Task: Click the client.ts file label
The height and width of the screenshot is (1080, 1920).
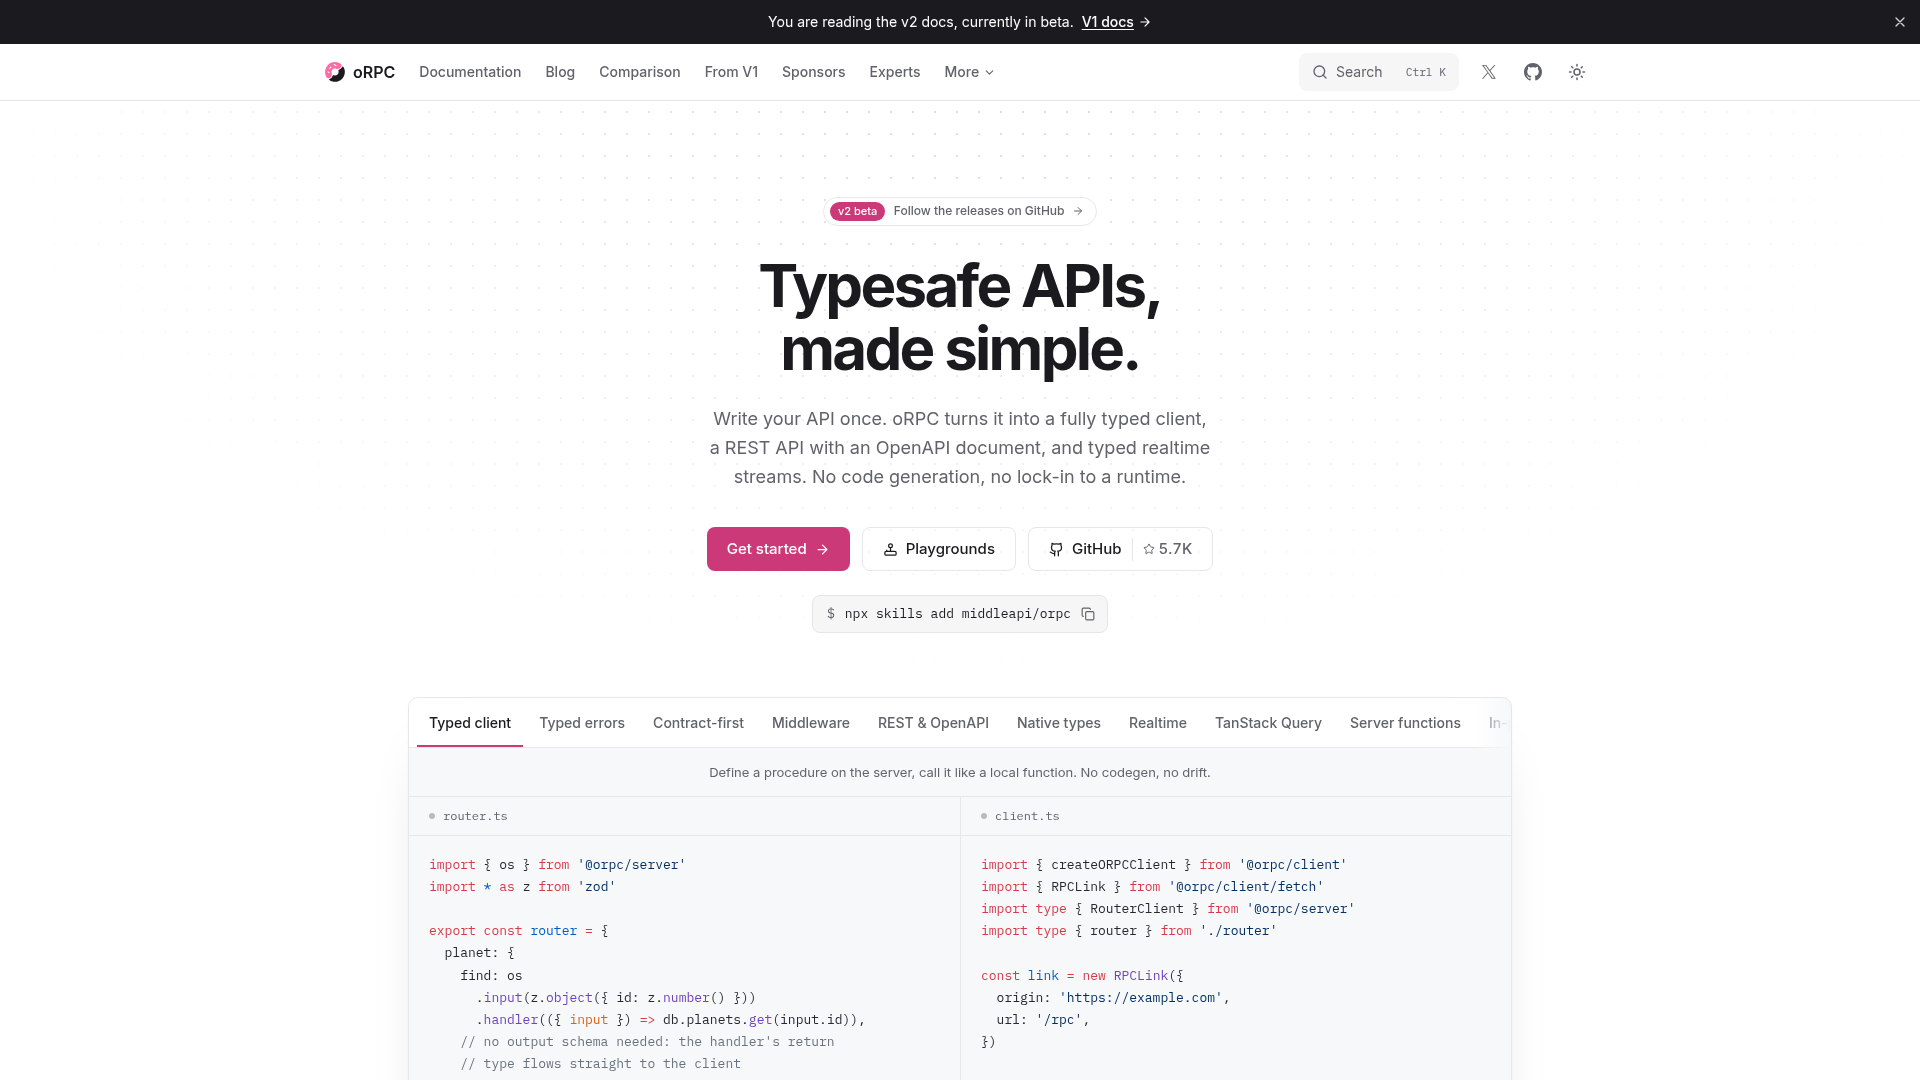Action: click(1027, 816)
